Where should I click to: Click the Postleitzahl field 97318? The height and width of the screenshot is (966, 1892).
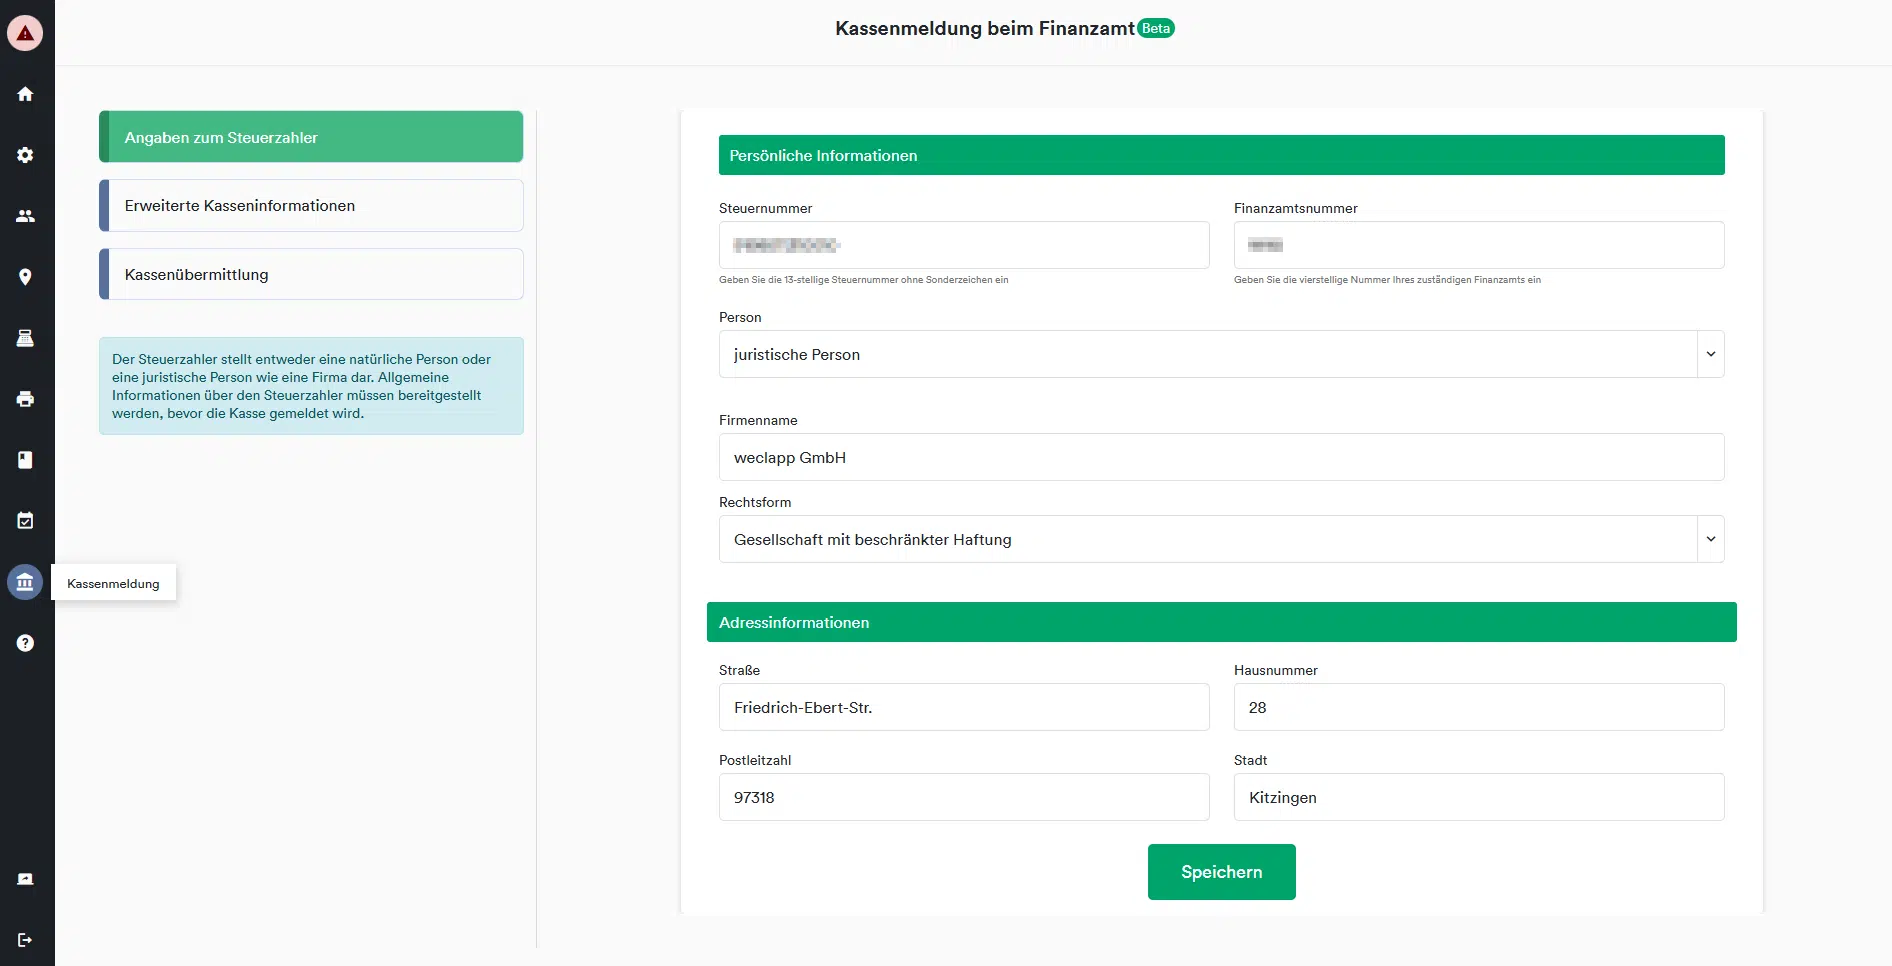click(x=964, y=797)
